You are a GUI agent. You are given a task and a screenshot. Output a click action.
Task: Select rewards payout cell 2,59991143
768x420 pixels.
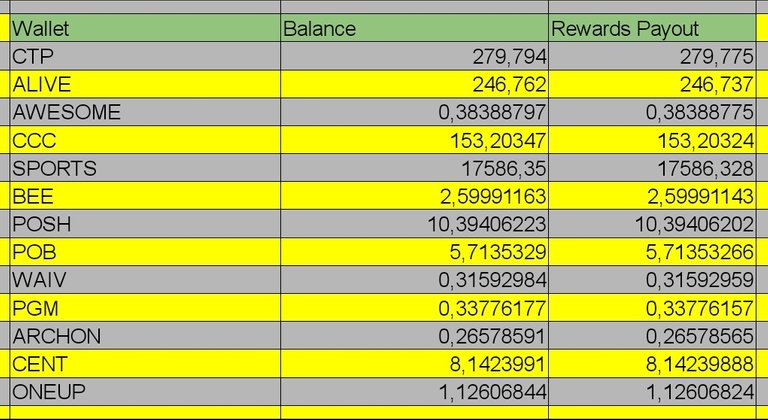click(x=652, y=196)
